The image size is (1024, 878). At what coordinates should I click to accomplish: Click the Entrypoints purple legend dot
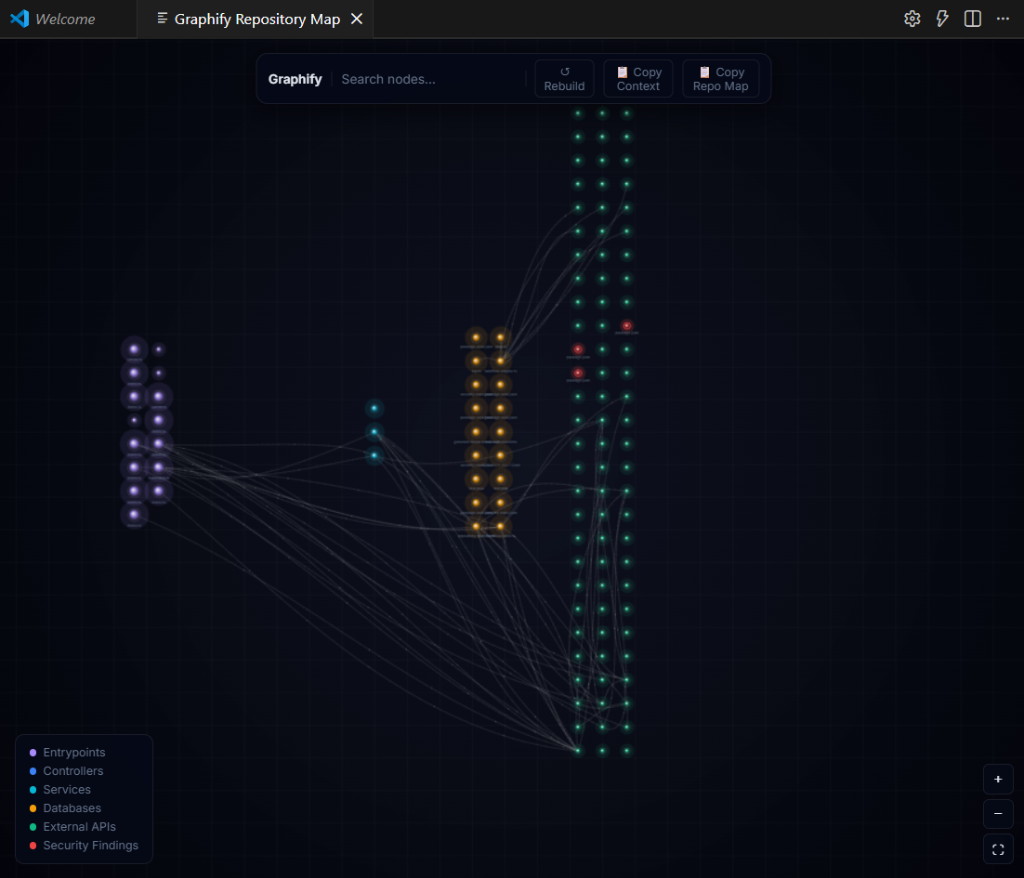click(33, 753)
